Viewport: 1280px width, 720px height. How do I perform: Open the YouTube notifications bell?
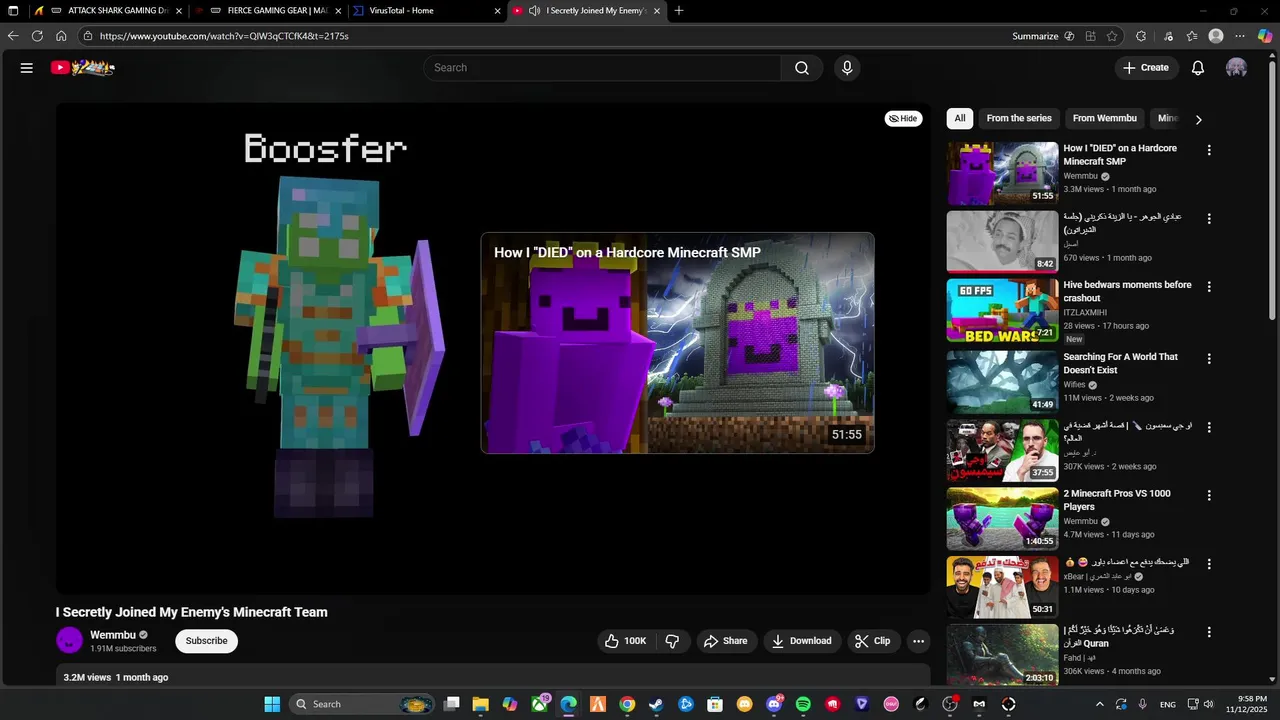tap(1197, 68)
